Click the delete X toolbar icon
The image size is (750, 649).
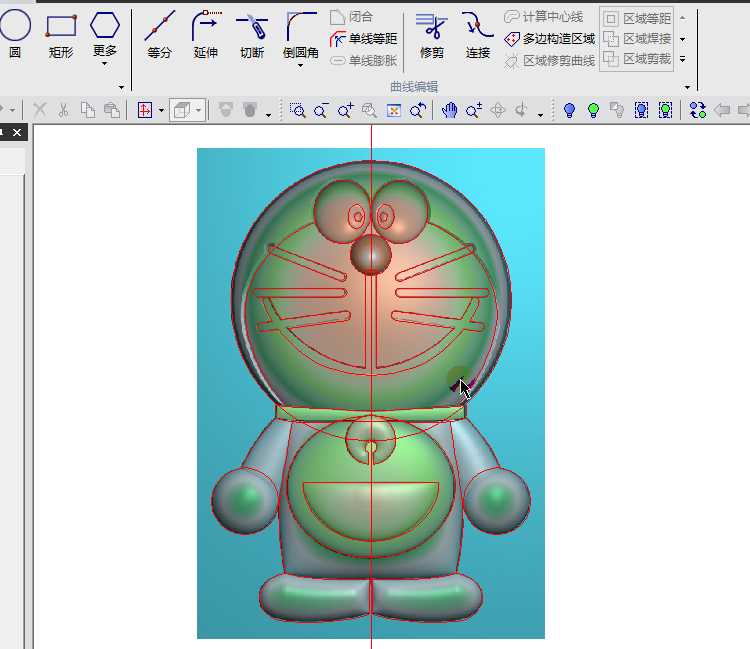coord(40,110)
